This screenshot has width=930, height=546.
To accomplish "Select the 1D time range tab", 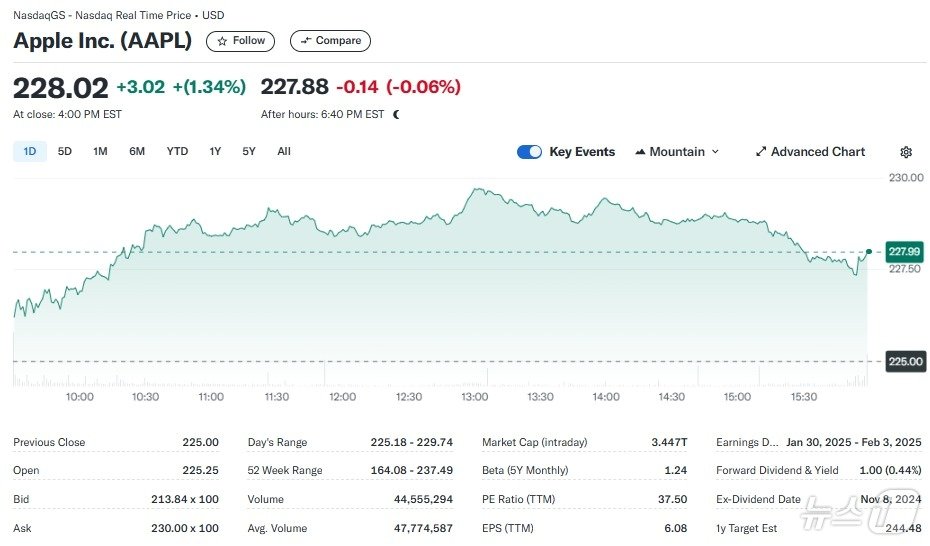I will click(x=30, y=152).
